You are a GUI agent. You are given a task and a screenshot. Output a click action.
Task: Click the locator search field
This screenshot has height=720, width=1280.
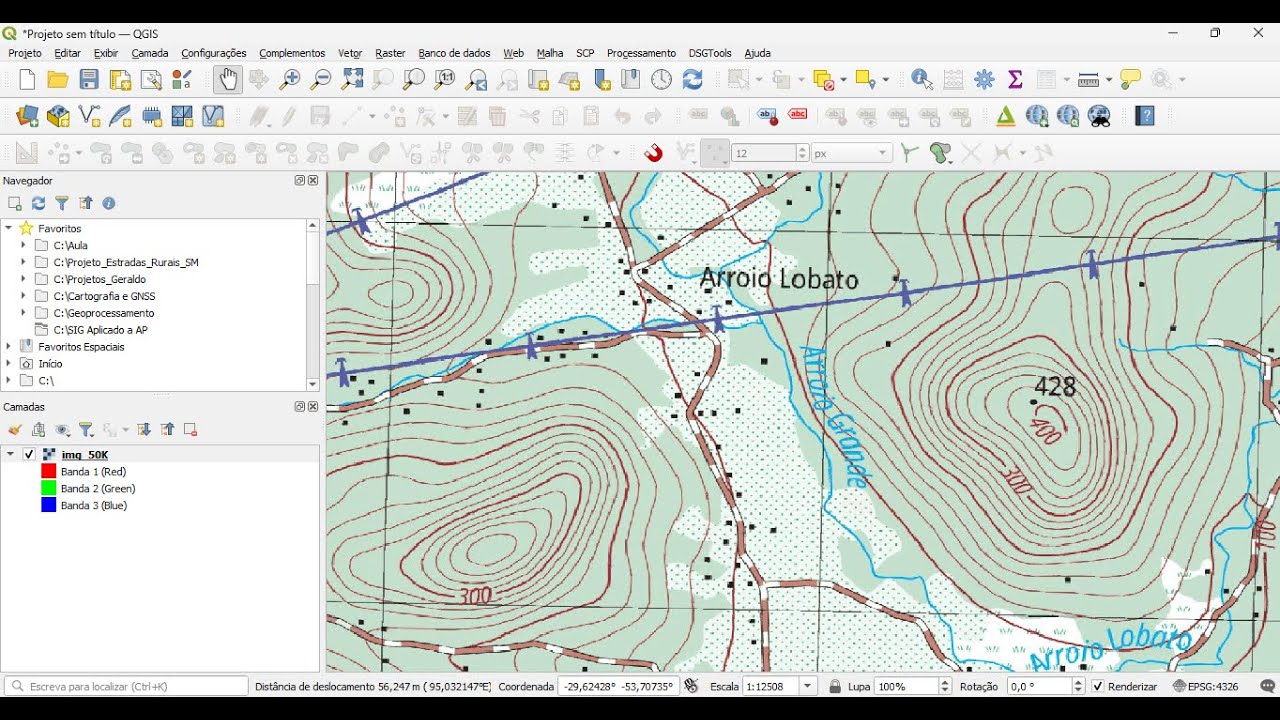click(x=126, y=687)
